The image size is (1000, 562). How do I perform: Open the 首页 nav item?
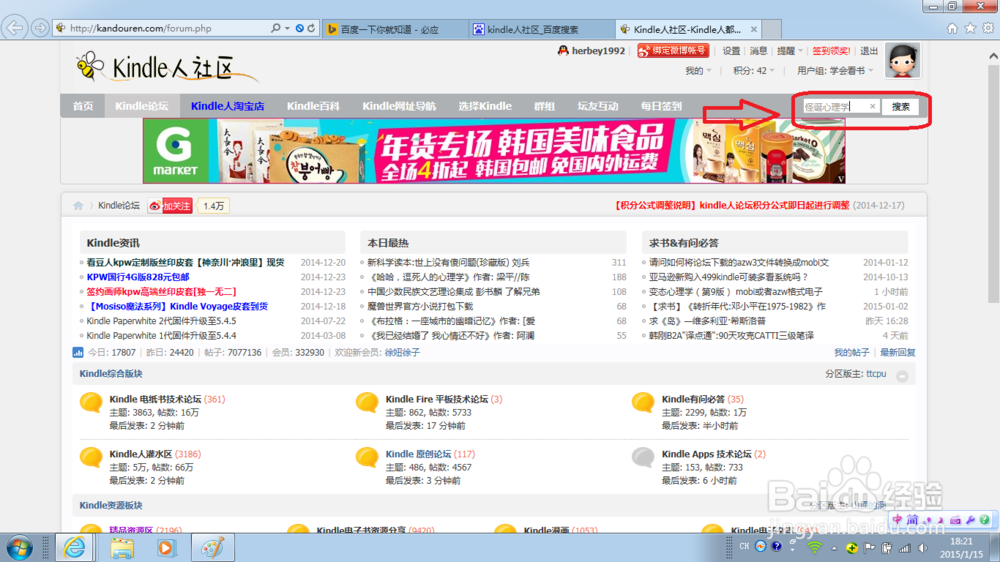tap(83, 106)
